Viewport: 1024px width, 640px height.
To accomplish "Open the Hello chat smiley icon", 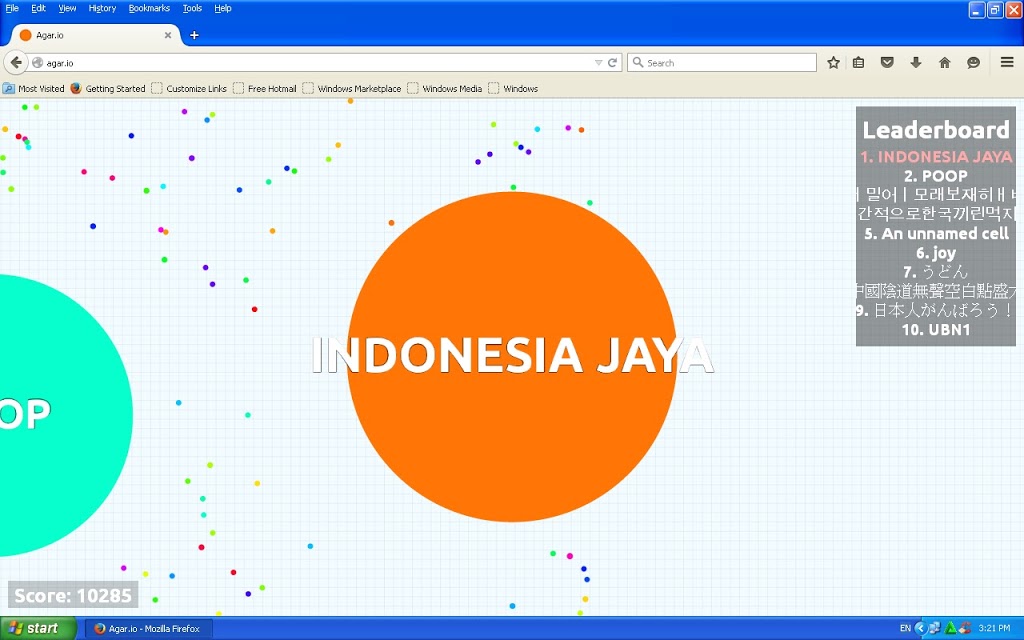I will coord(974,63).
